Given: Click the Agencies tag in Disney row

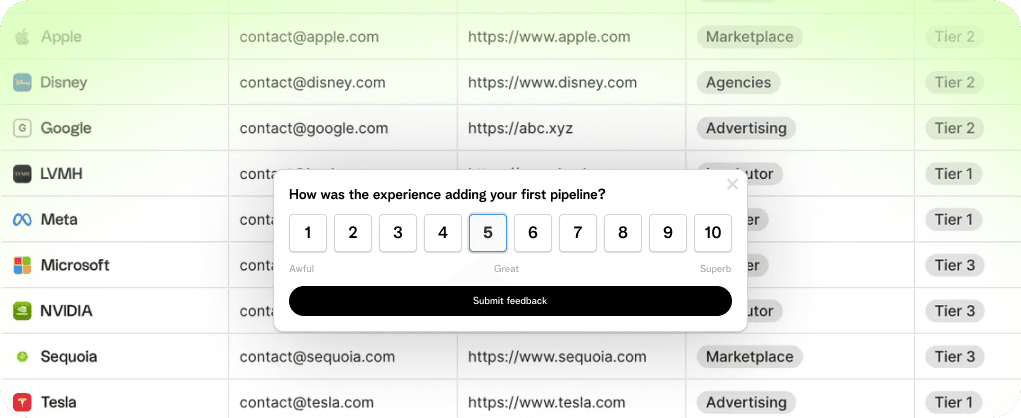Looking at the screenshot, I should 738,83.
